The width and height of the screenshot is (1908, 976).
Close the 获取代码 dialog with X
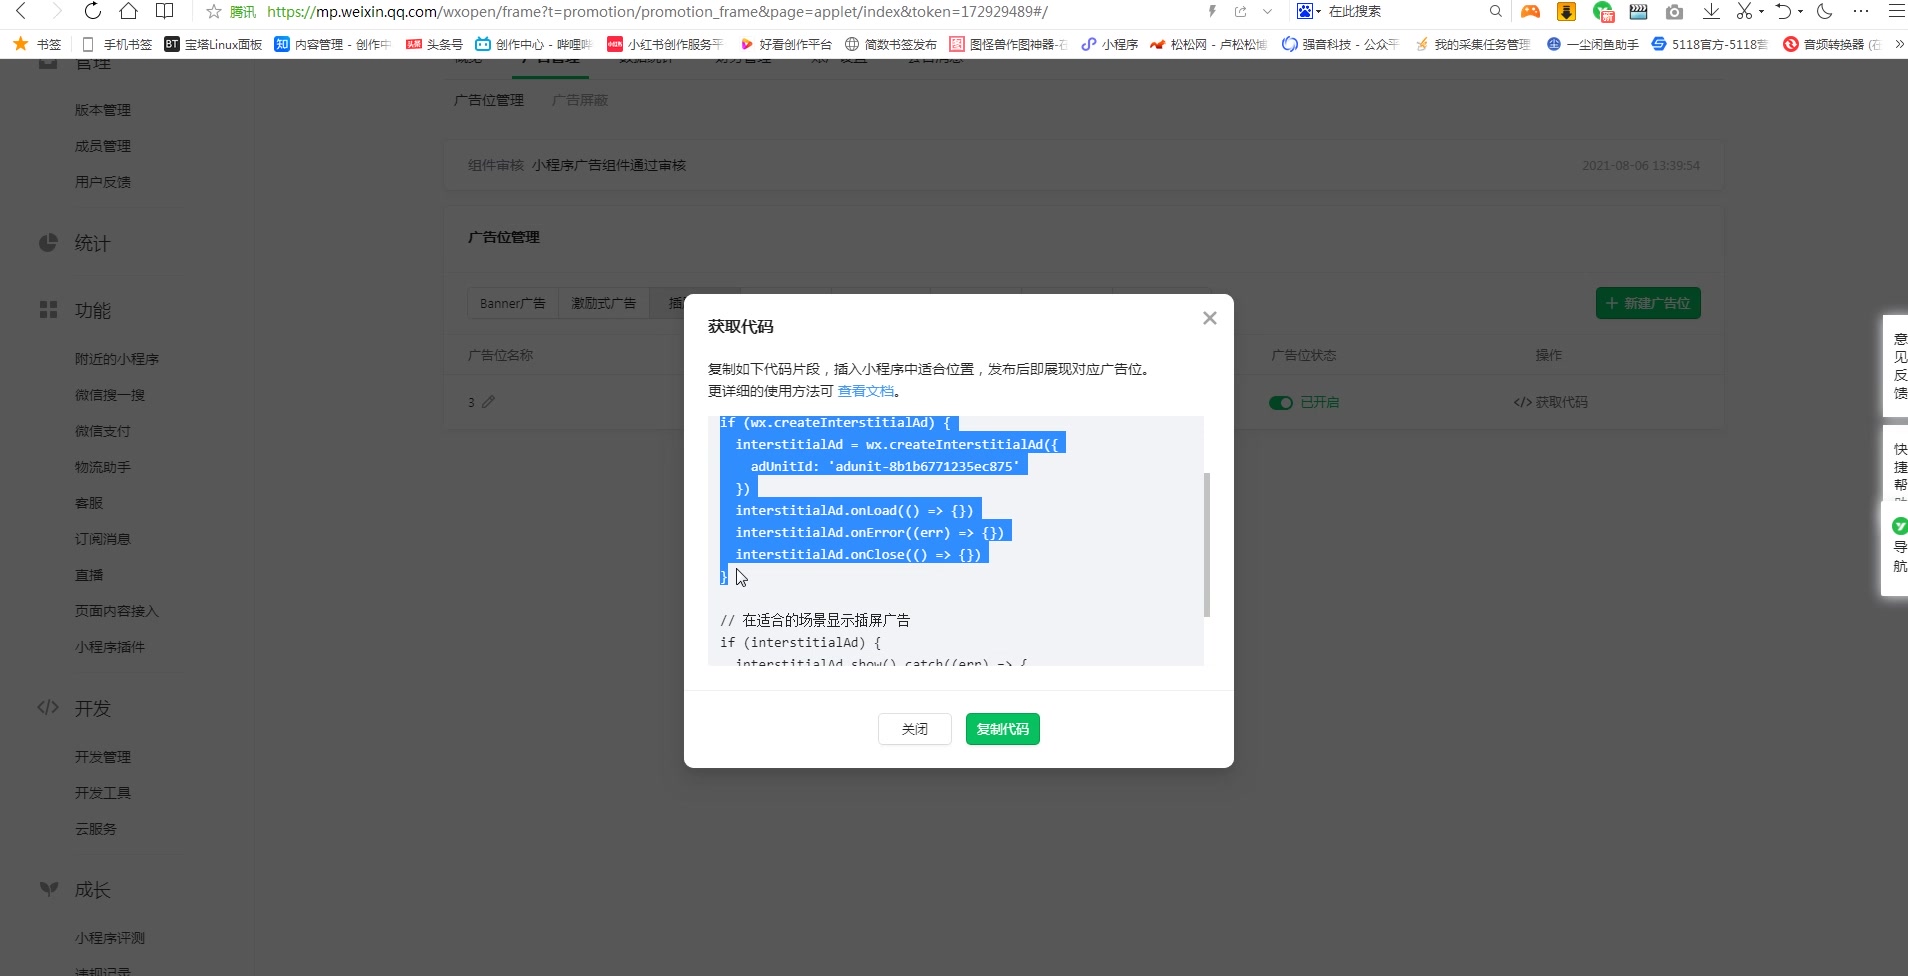tap(1209, 318)
